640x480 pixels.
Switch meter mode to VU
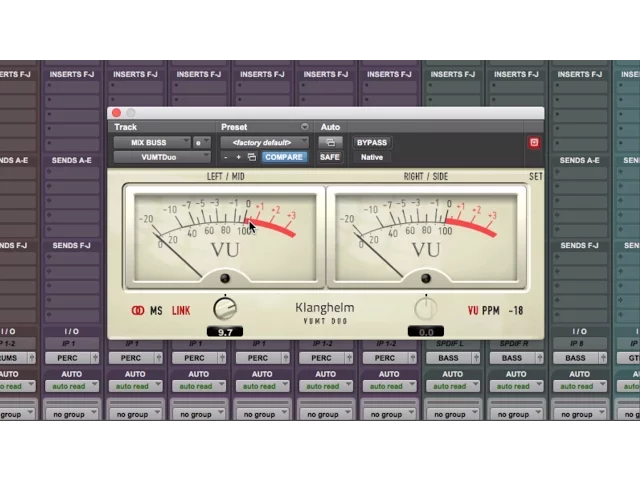pos(473,311)
